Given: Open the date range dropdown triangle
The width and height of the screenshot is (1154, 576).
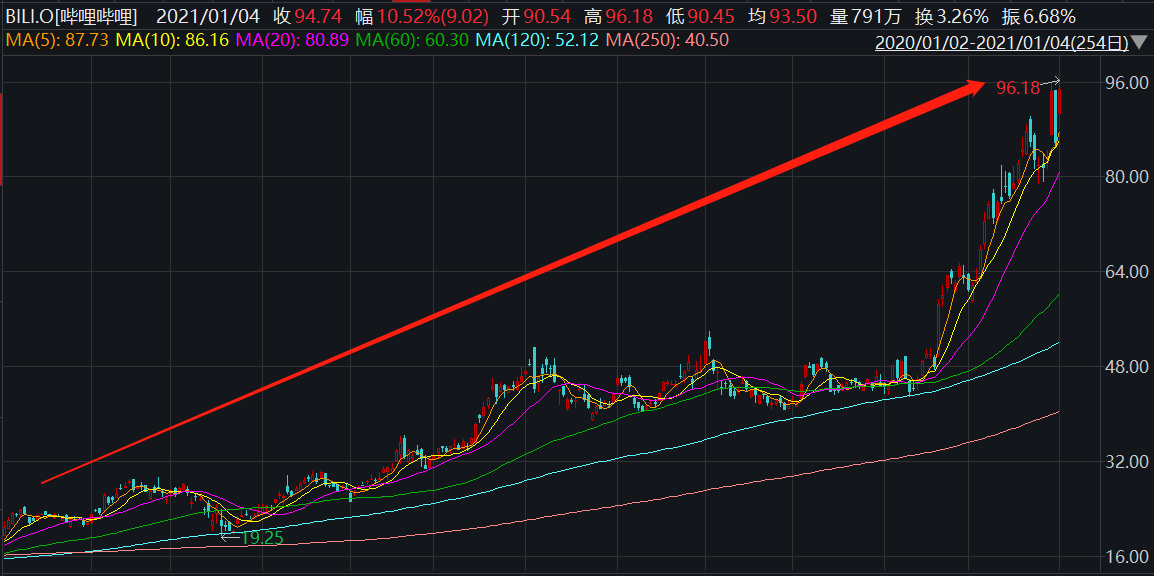Looking at the screenshot, I should (1139, 42).
